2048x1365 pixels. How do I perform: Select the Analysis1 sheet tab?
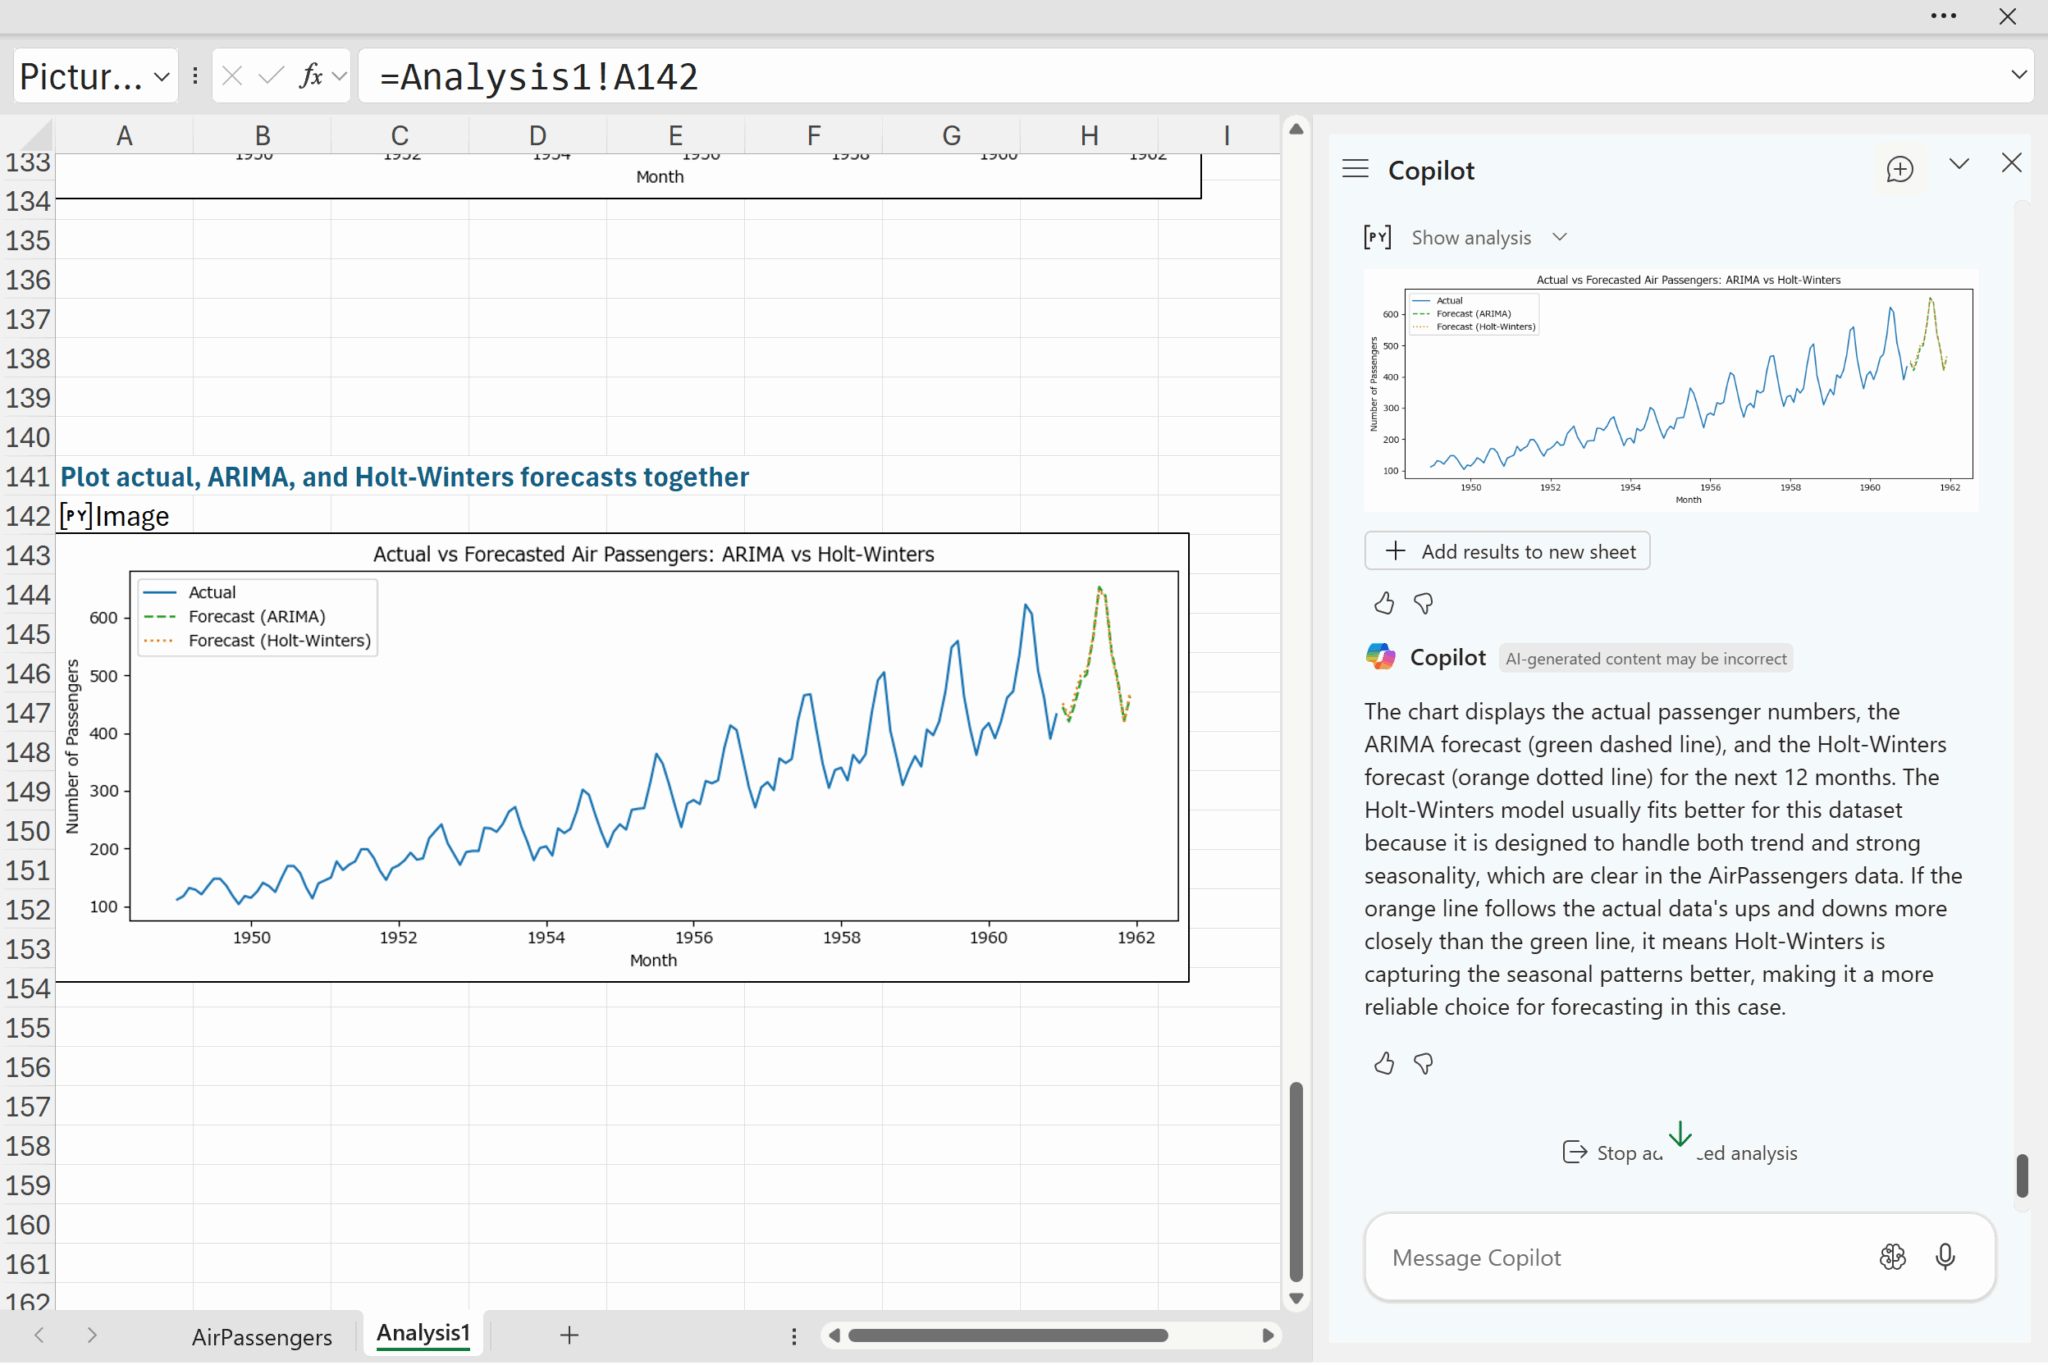point(423,1334)
